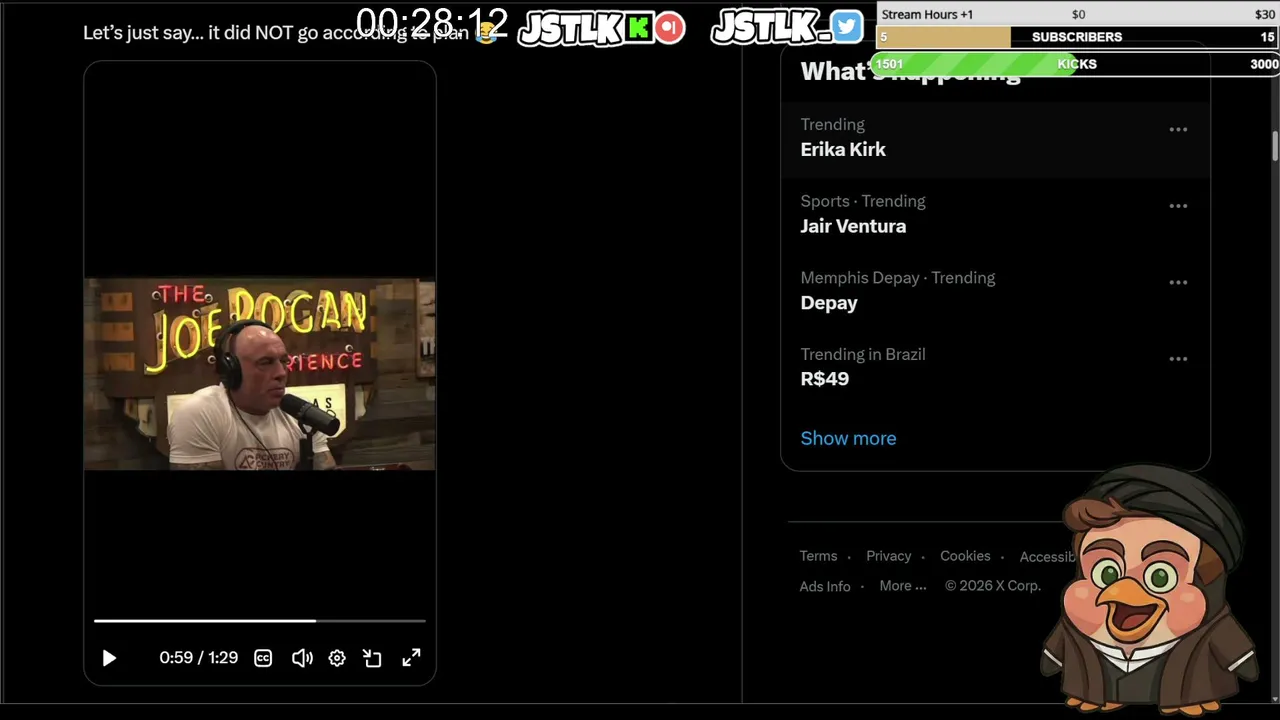Expand the More footer menu

(x=903, y=586)
